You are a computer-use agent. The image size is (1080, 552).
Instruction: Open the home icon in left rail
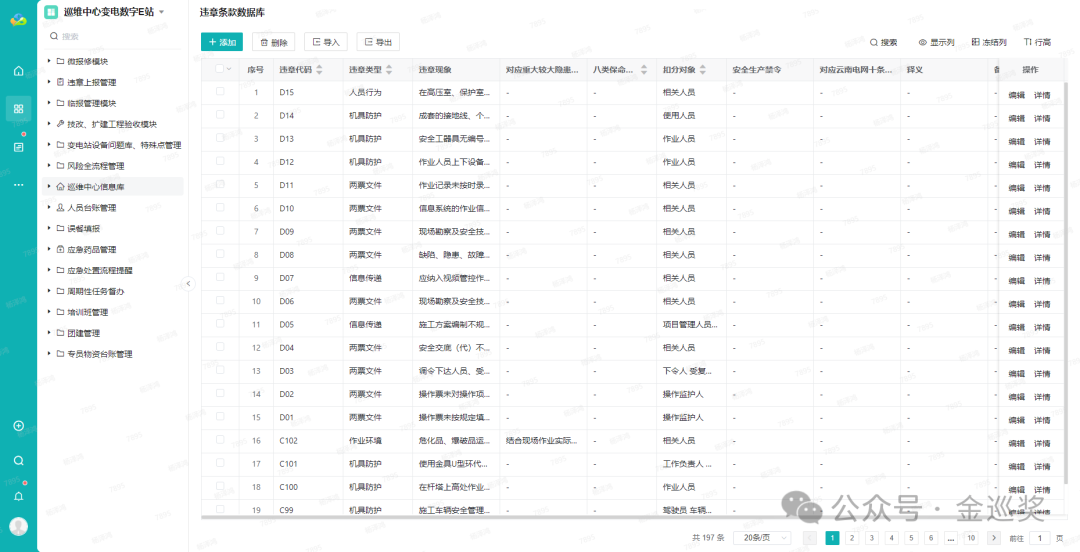(19, 71)
